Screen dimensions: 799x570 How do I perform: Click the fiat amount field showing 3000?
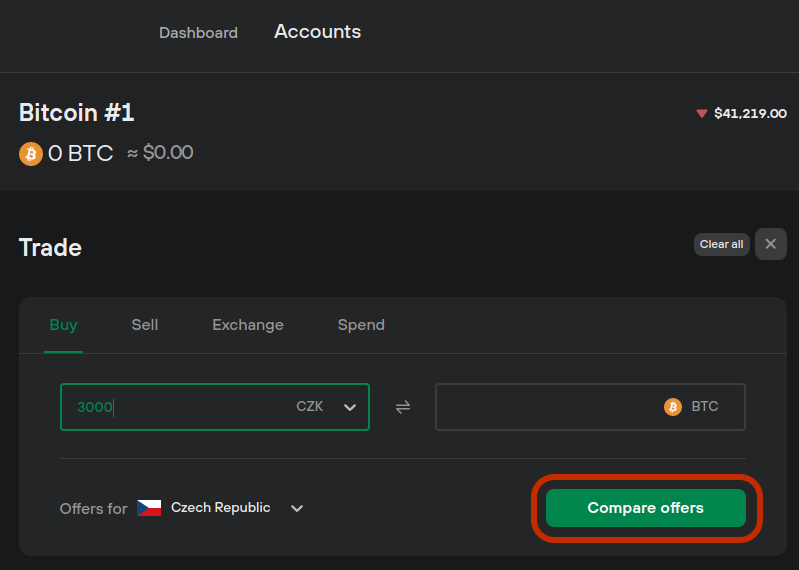click(215, 407)
